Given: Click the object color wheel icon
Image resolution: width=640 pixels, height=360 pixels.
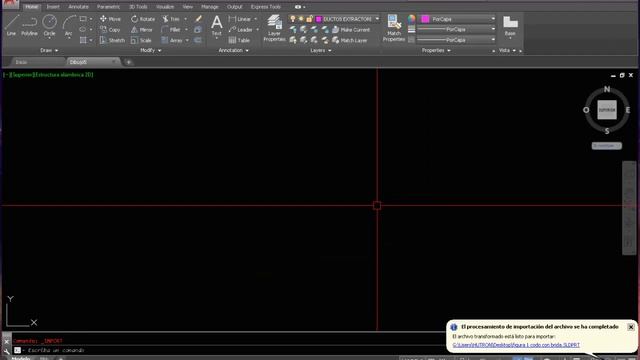Looking at the screenshot, I should 411,19.
